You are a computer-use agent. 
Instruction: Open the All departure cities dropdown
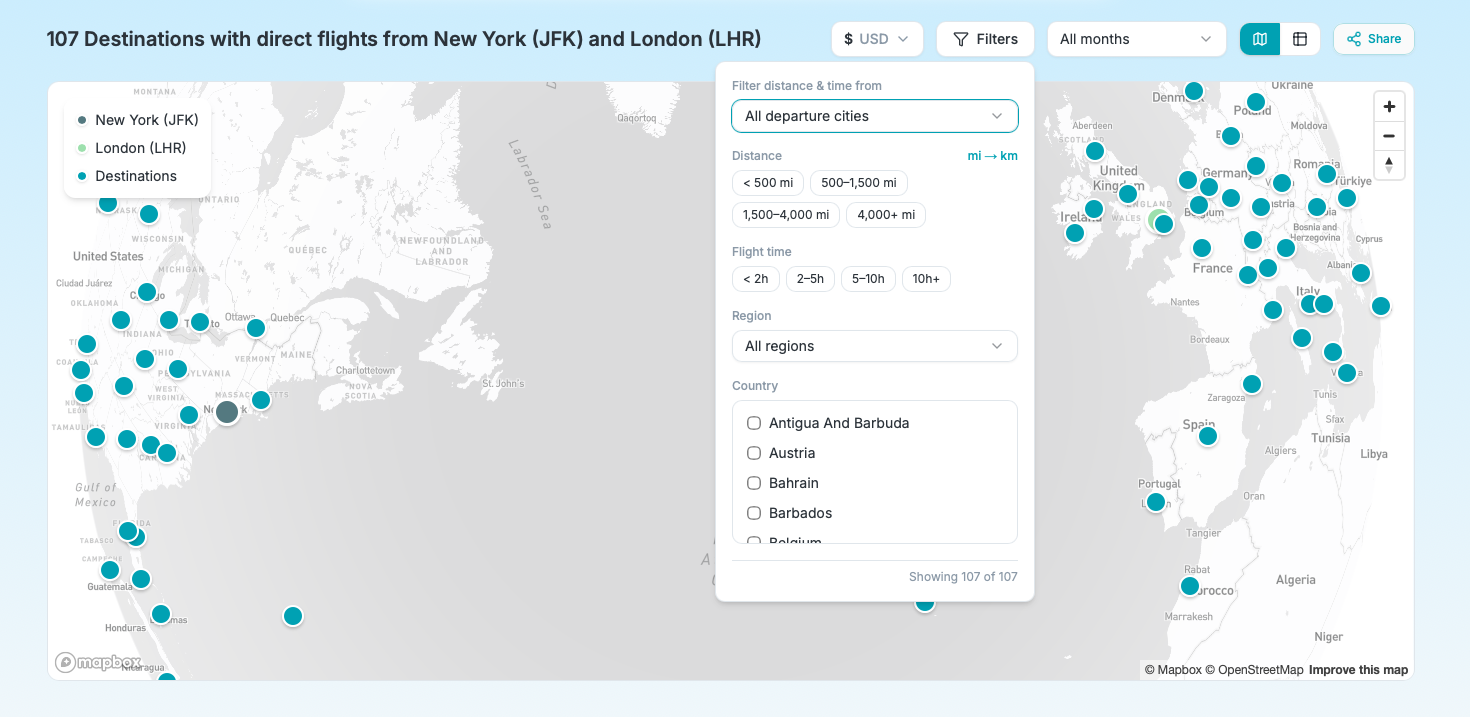tap(875, 116)
